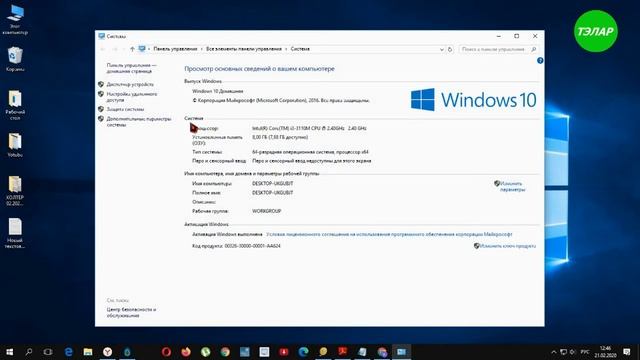Go to Control Panel home page link

pyautogui.click(x=131, y=68)
